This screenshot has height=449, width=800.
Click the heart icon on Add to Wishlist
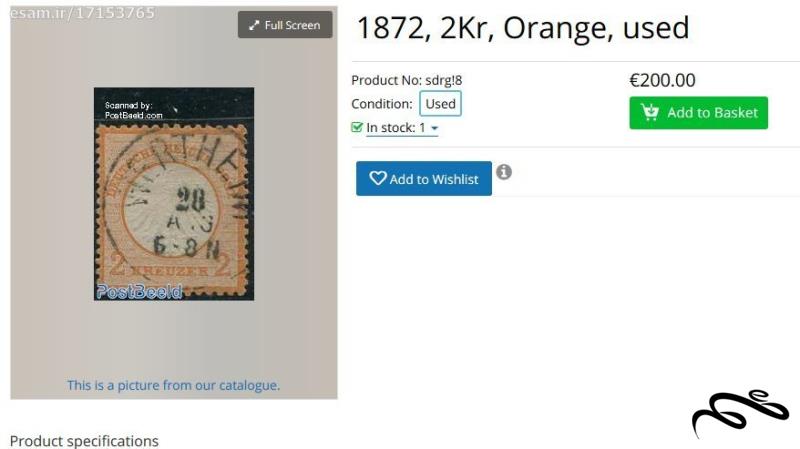click(x=378, y=178)
